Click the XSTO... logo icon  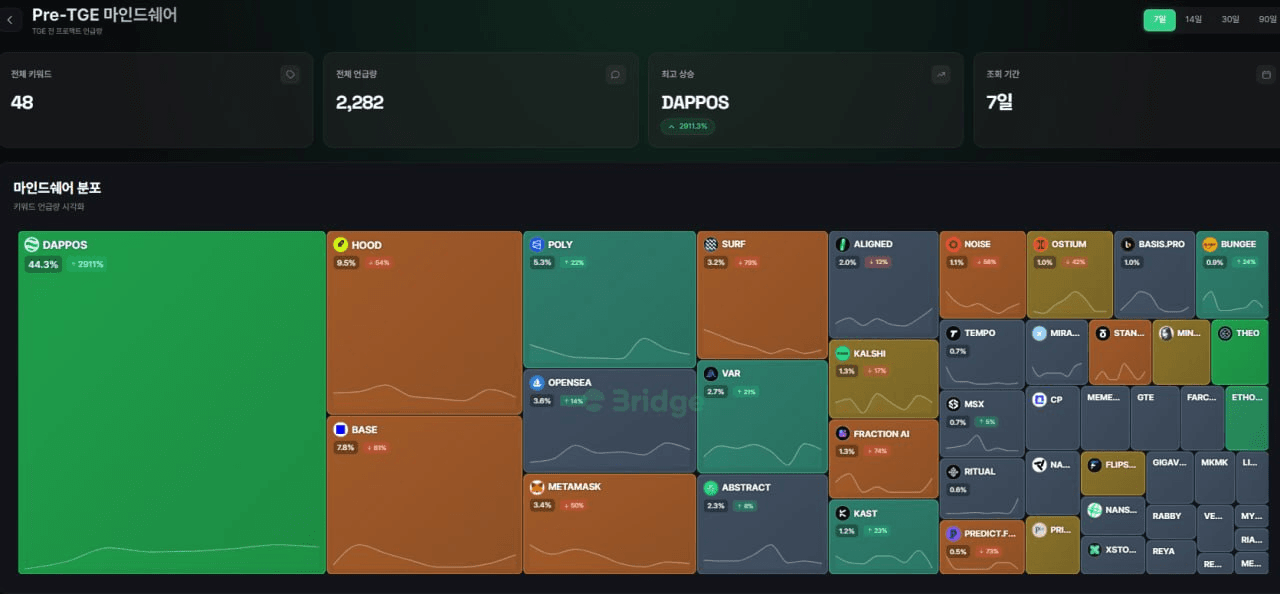(1095, 550)
